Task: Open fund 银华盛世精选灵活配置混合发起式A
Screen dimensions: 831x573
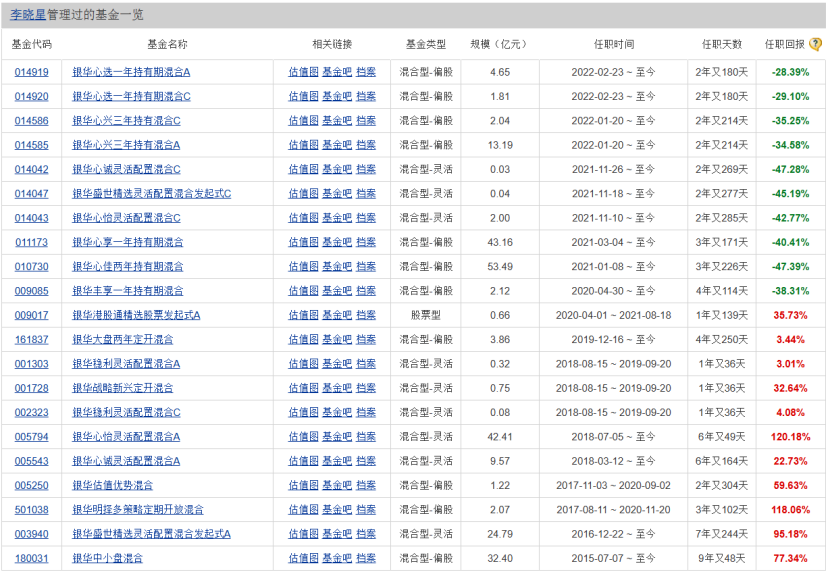Action: pos(152,535)
